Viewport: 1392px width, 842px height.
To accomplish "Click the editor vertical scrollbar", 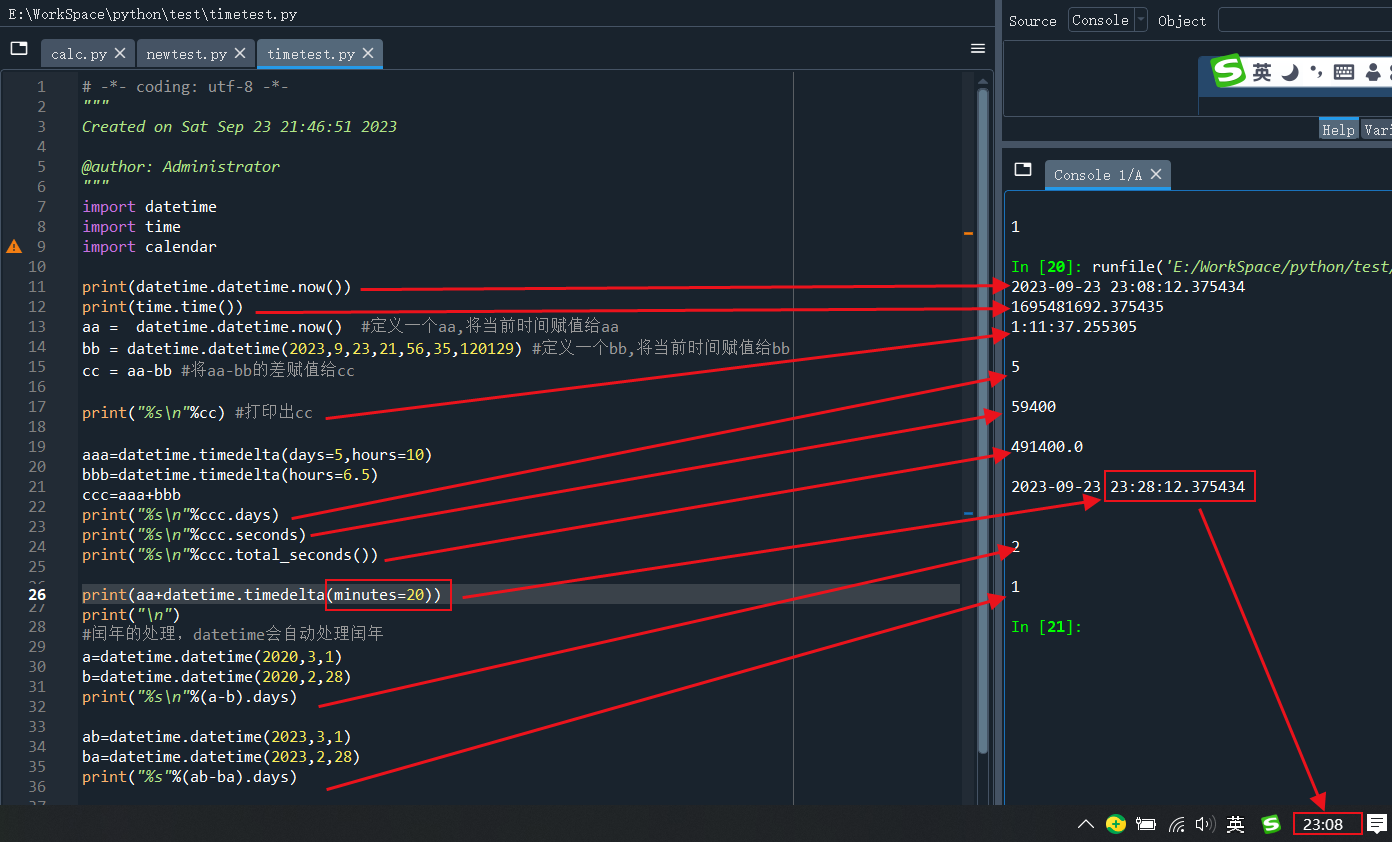I will click(983, 420).
